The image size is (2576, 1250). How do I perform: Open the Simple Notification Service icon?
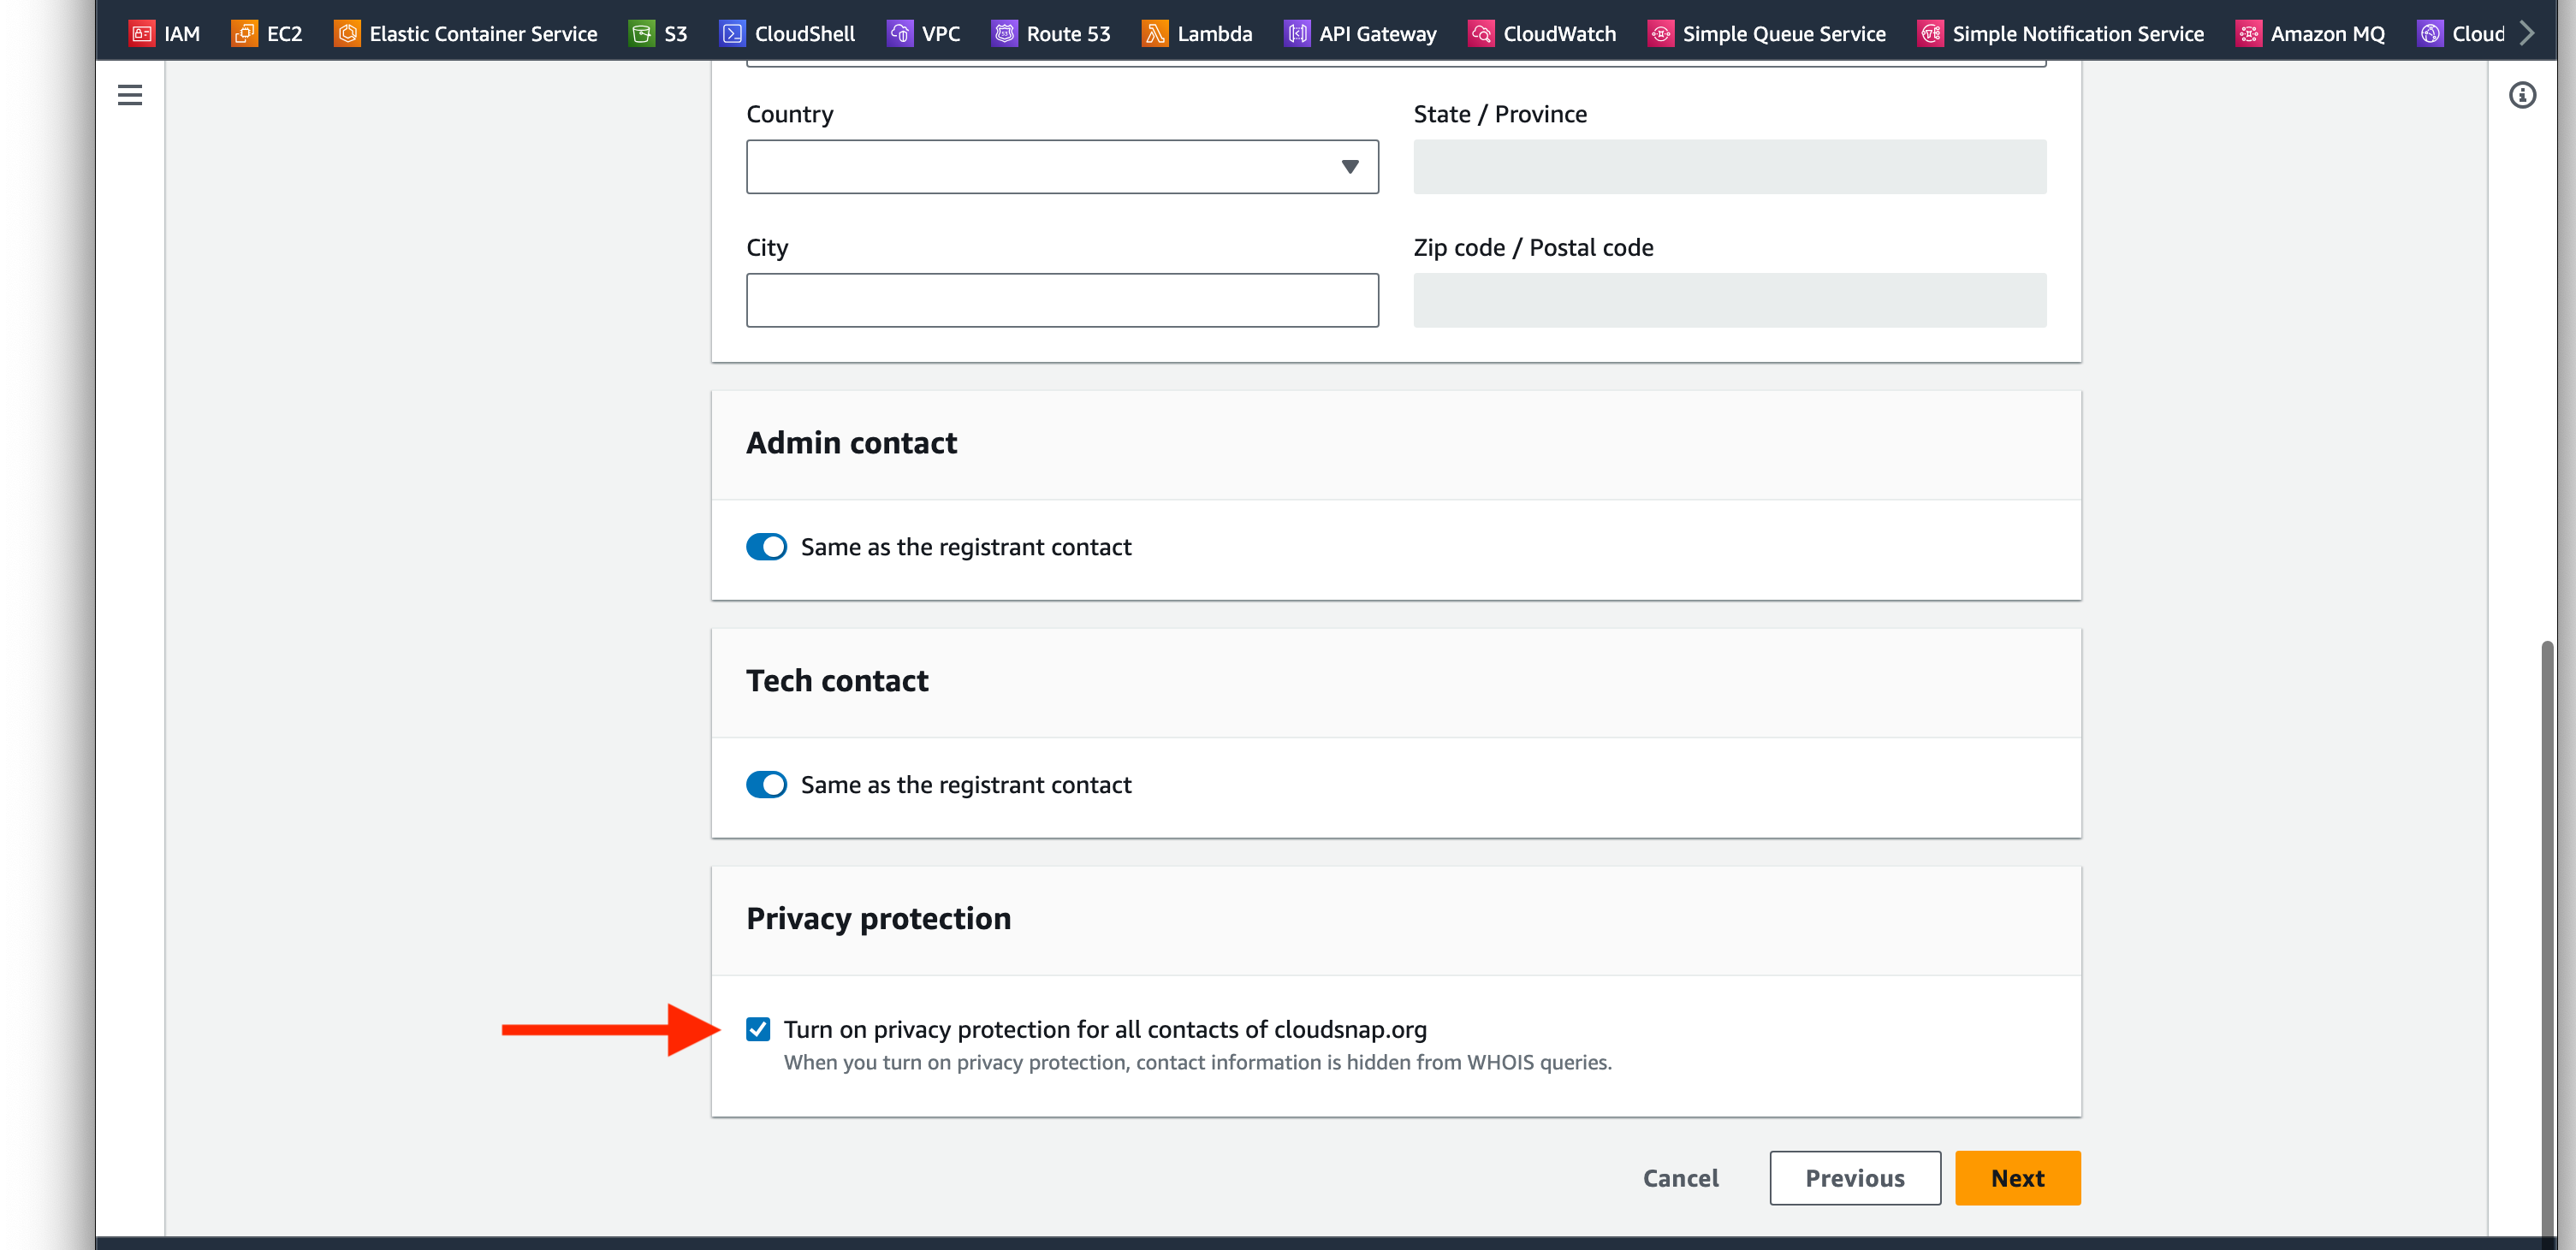pos(1930,34)
